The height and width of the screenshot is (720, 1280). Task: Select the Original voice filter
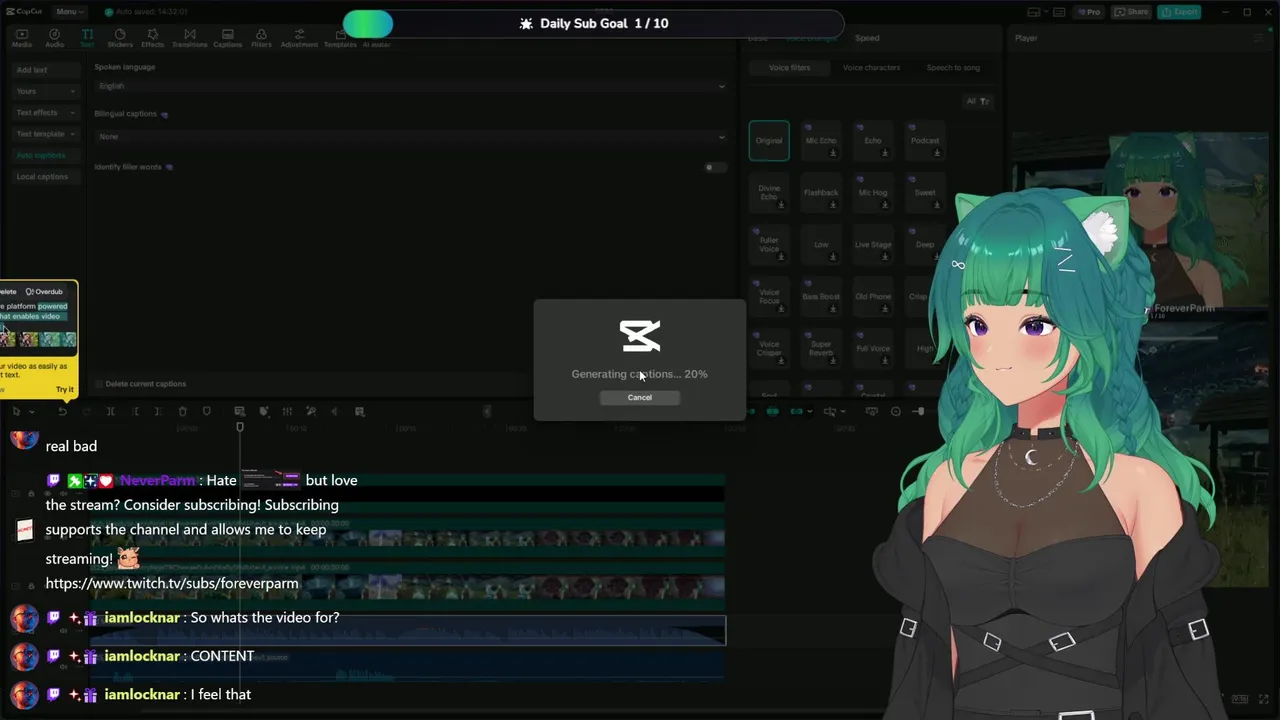[x=769, y=141]
